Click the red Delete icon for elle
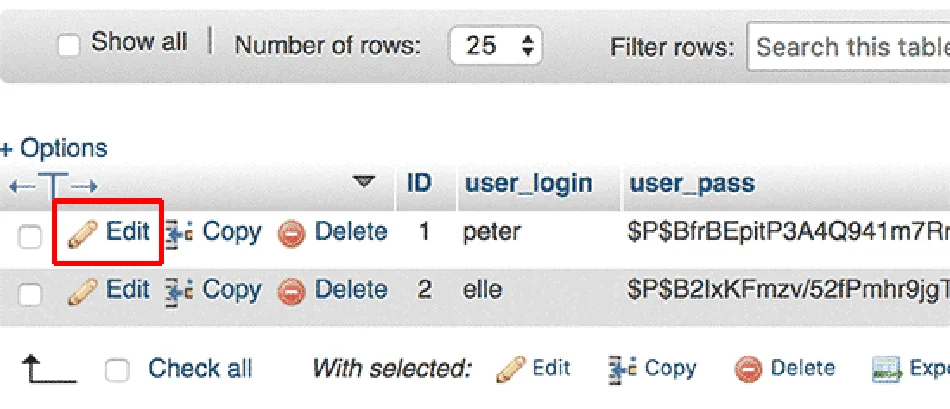 [290, 292]
